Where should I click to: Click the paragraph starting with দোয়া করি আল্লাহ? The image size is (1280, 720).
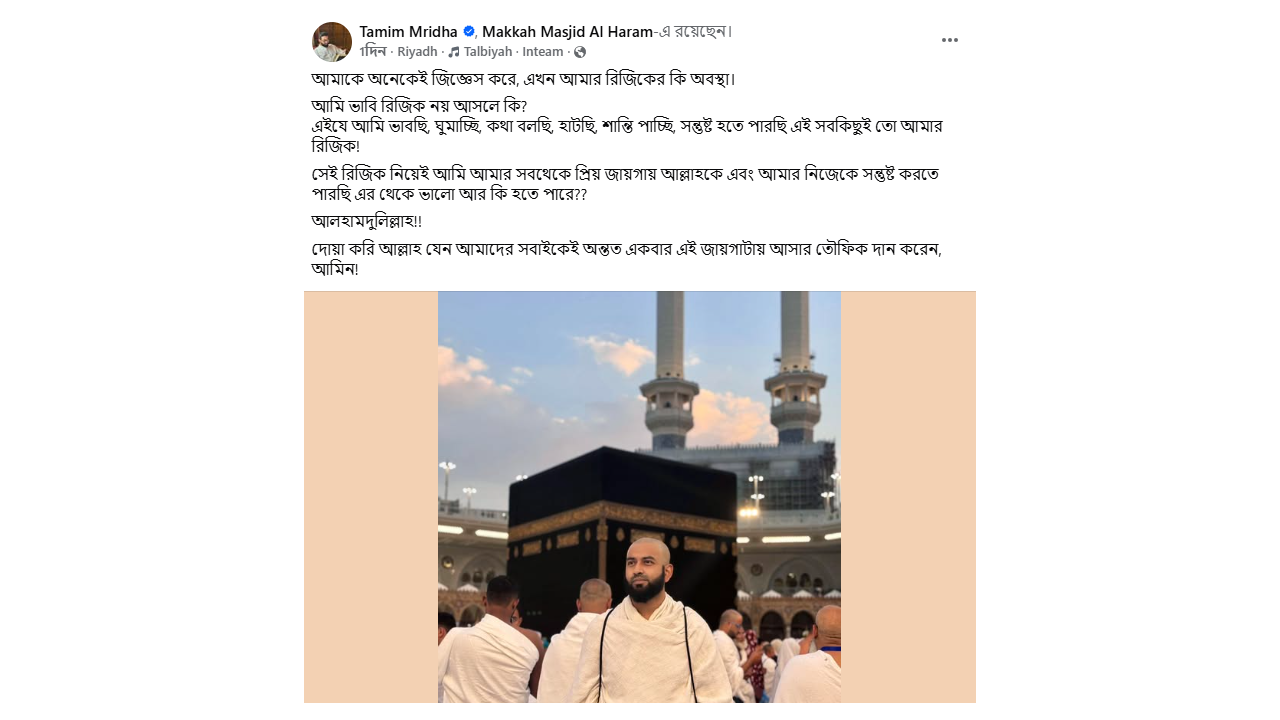pyautogui.click(x=627, y=259)
